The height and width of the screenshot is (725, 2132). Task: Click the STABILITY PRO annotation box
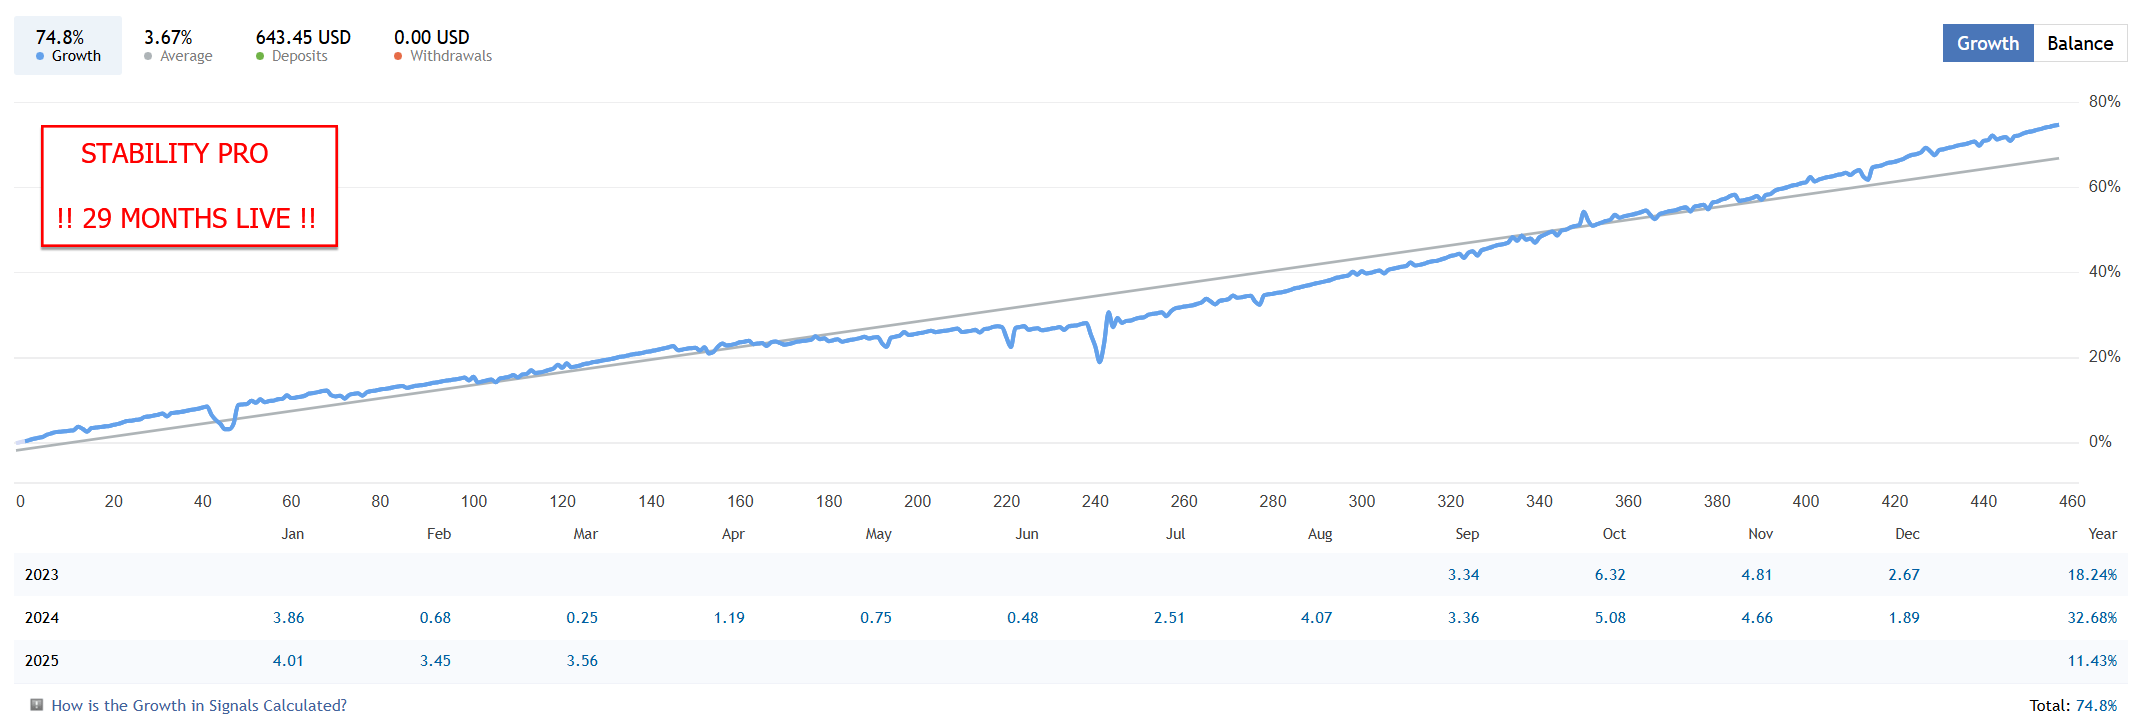pyautogui.click(x=189, y=186)
